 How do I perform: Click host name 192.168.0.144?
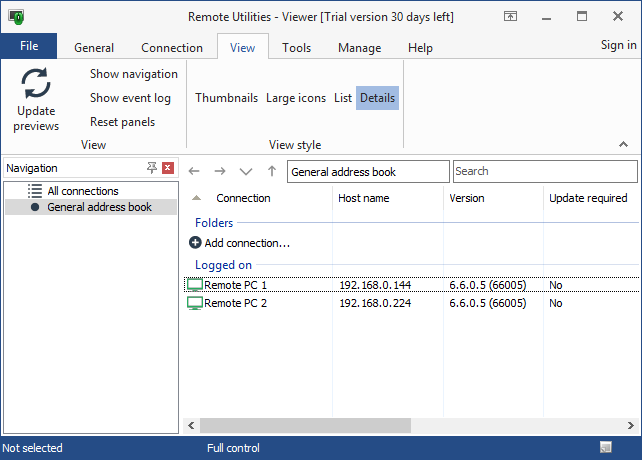375,285
